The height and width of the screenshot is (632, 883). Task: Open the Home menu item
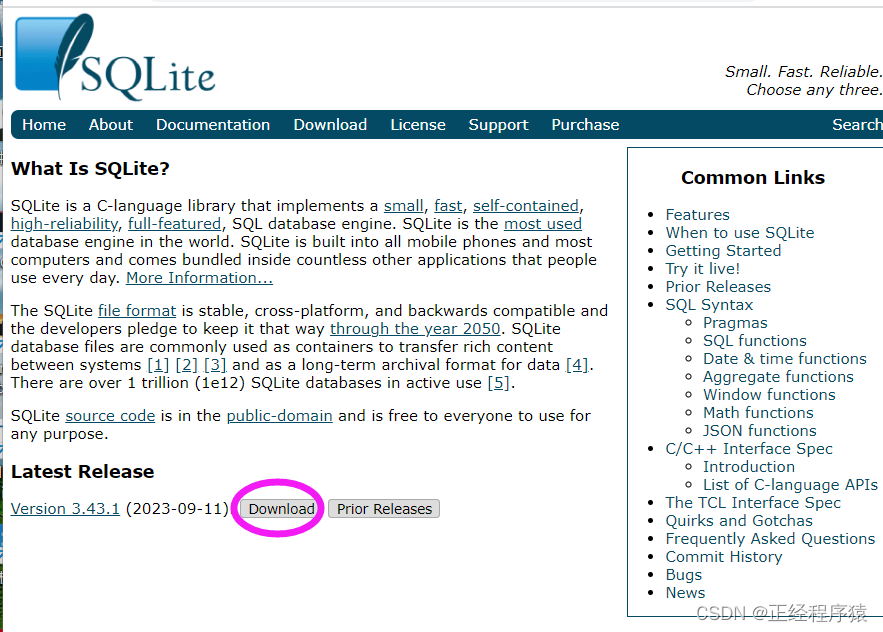click(44, 124)
